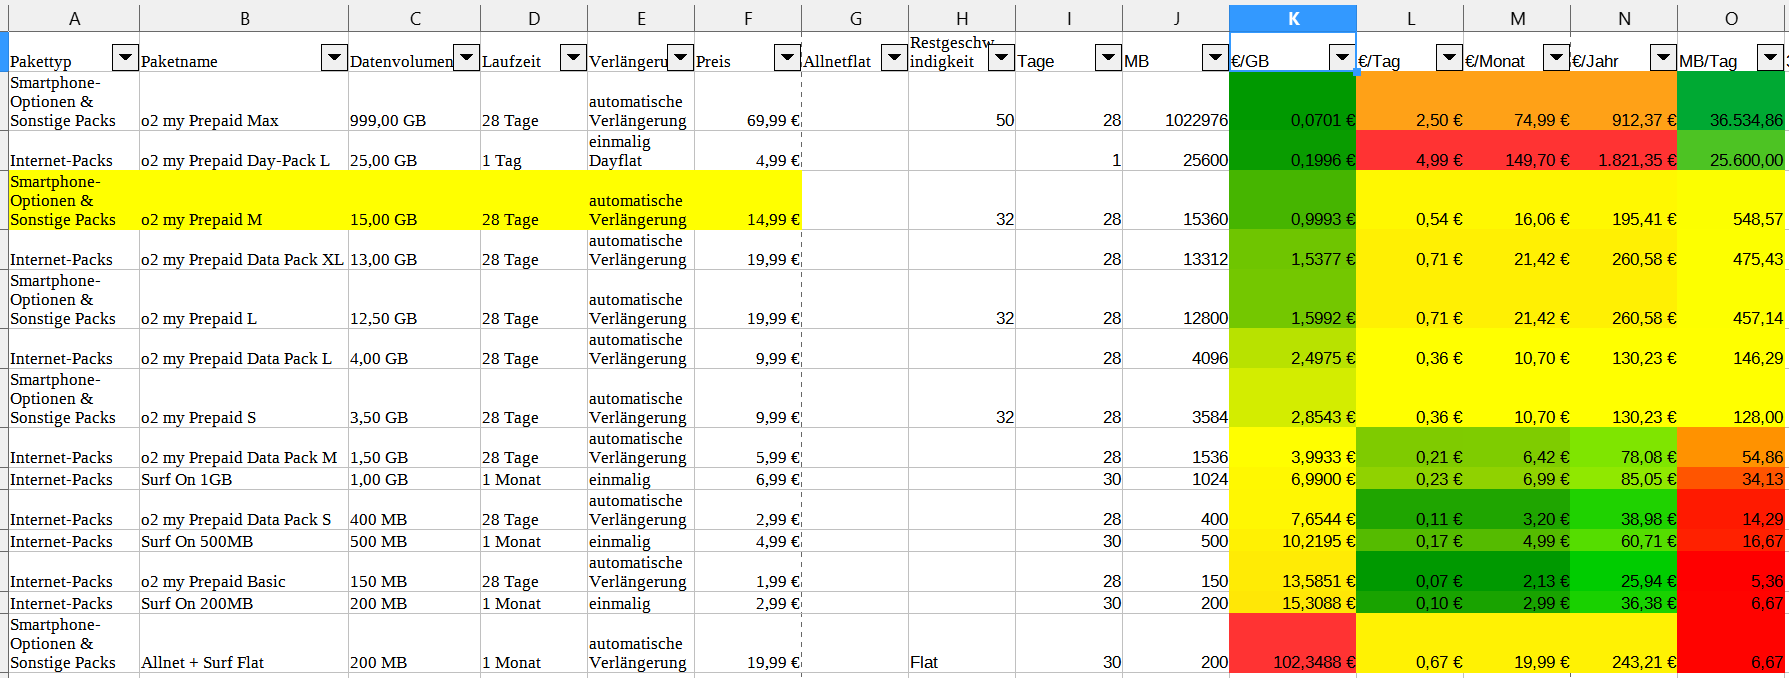Select column E header
1789x678 pixels.
(x=641, y=18)
